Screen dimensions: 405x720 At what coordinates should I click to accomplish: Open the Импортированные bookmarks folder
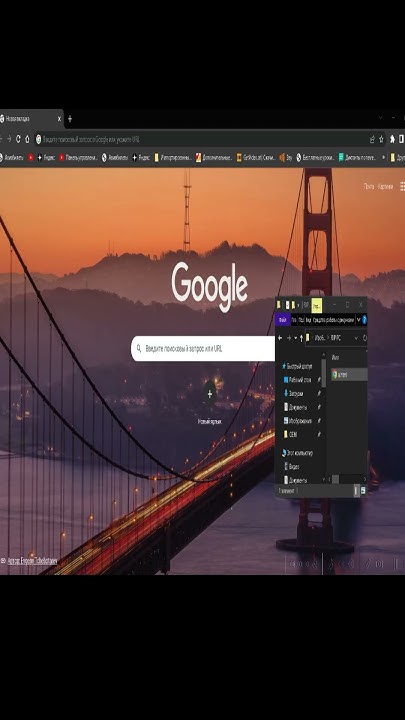tap(173, 158)
